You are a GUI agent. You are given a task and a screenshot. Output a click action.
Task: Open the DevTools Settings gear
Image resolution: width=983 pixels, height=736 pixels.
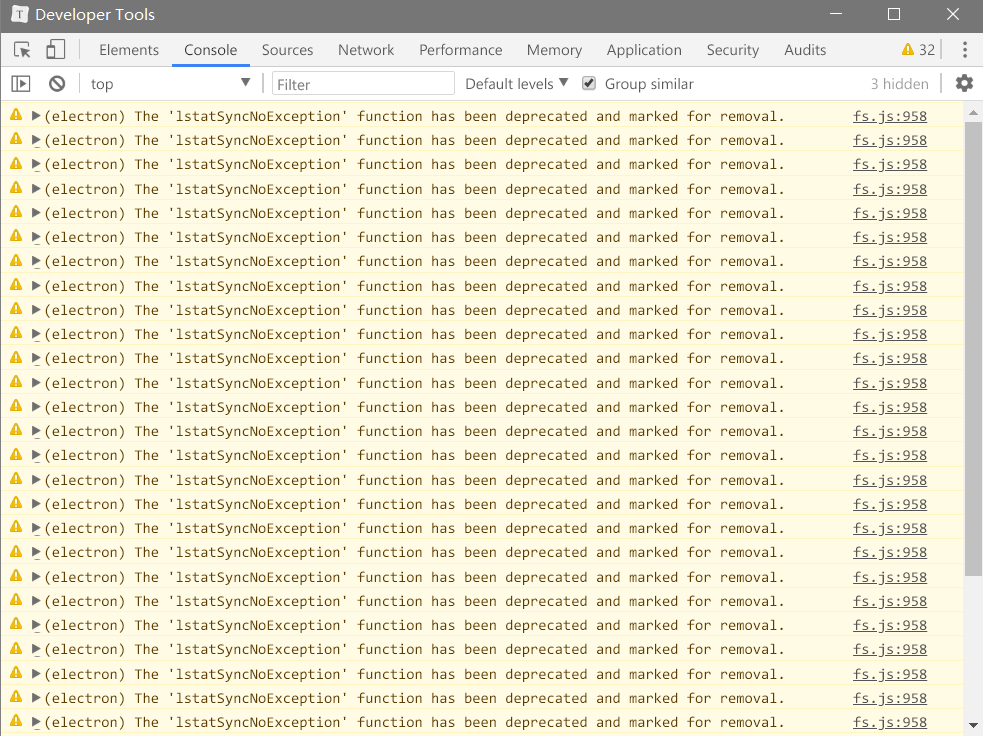[963, 84]
